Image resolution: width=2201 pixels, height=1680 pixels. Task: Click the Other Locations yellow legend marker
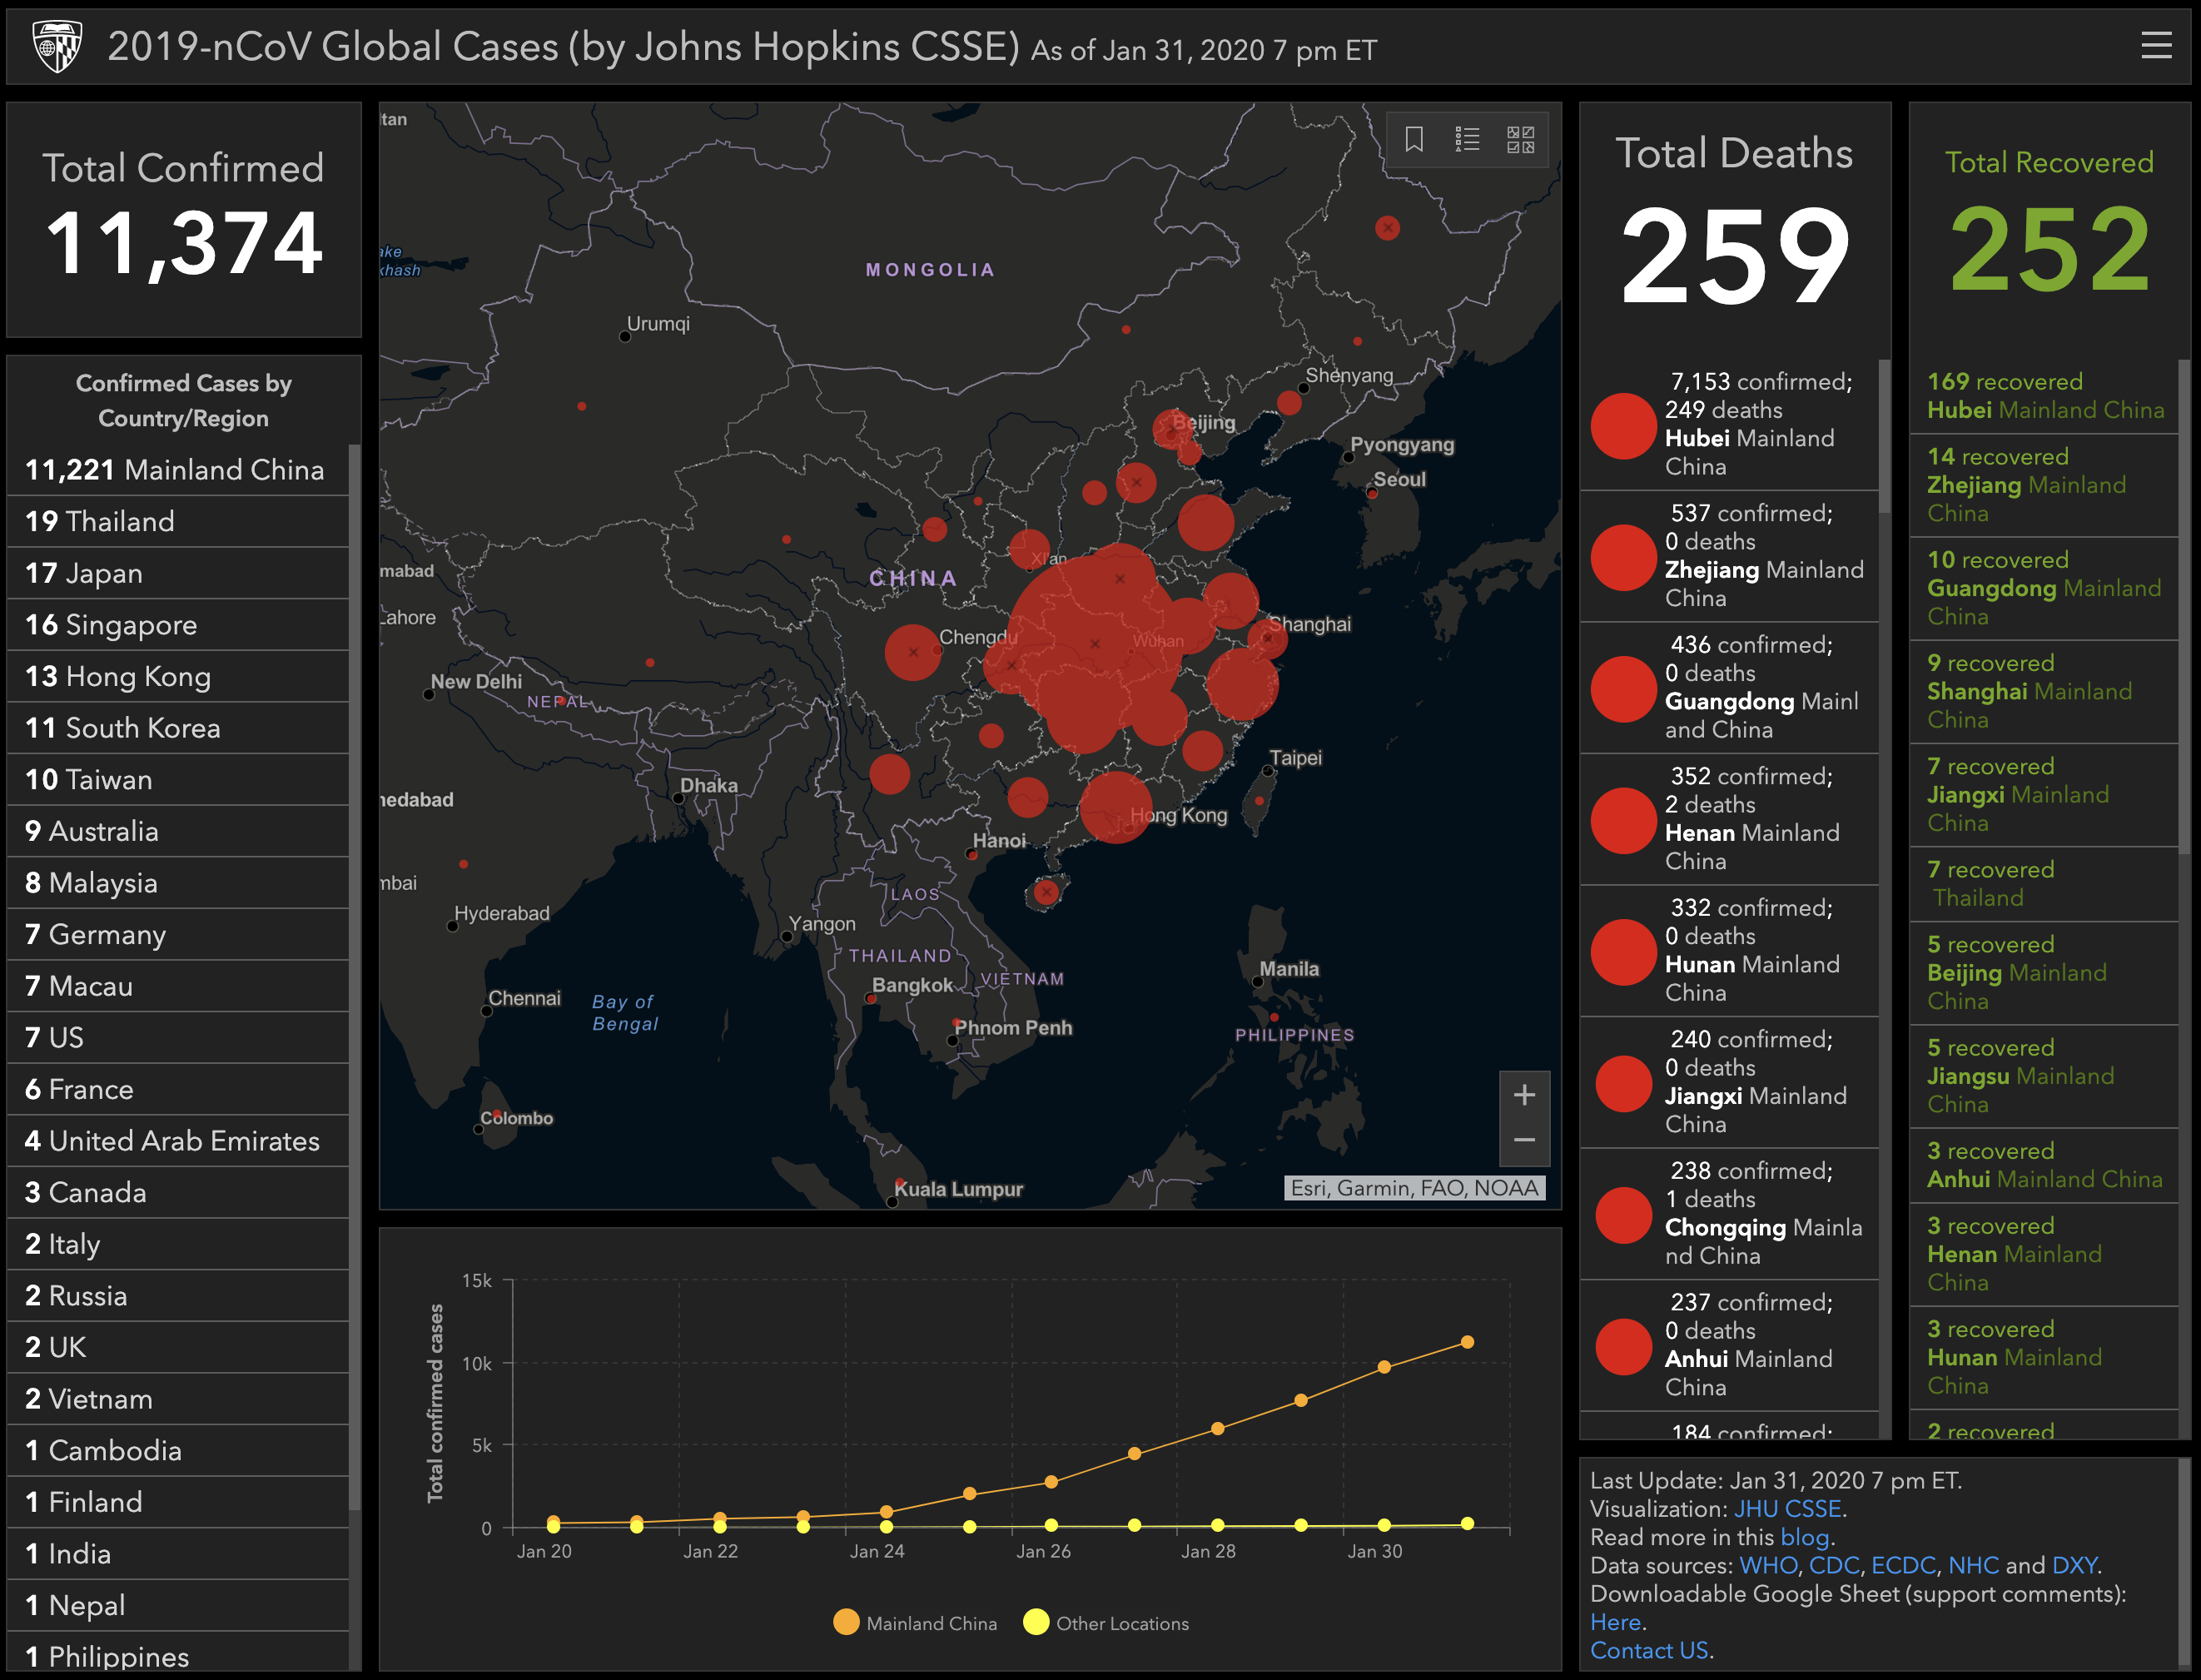point(1036,1622)
